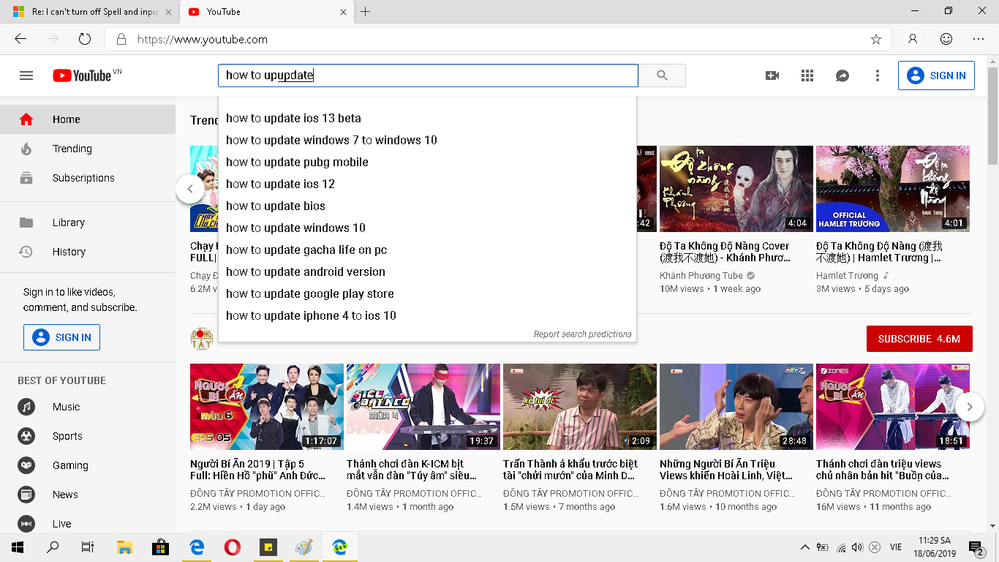Viewport: 999px width, 562px height.
Task: Click the SUBSCRIBE 4.6M button
Action: [919, 339]
